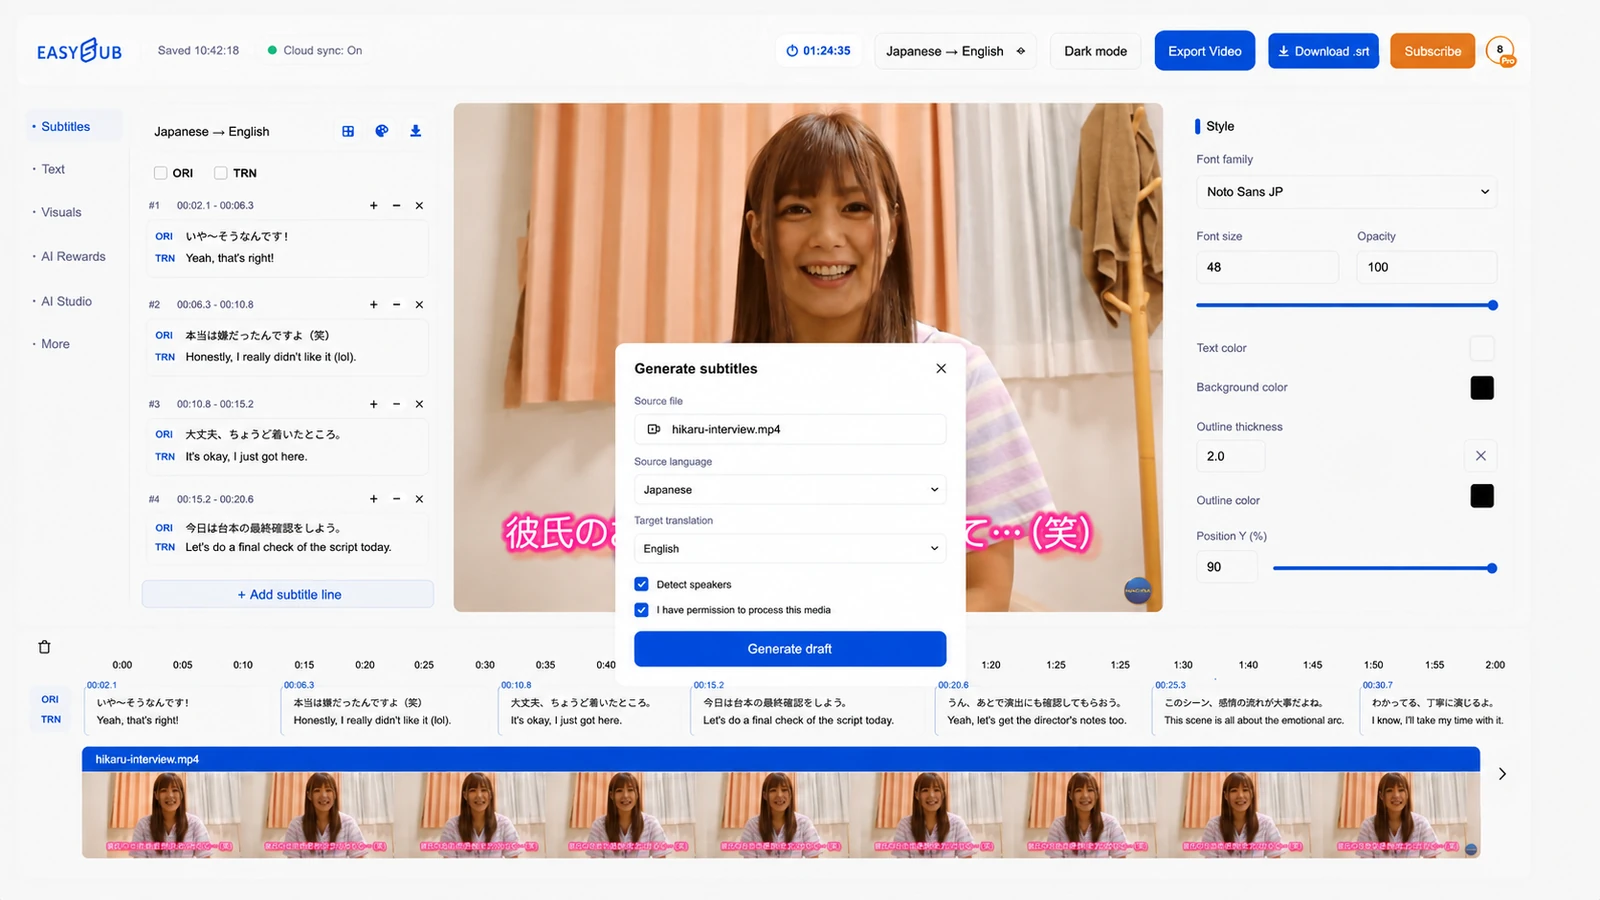The height and width of the screenshot is (900, 1600).
Task: Click the EasySub logo
Action: coord(80,51)
